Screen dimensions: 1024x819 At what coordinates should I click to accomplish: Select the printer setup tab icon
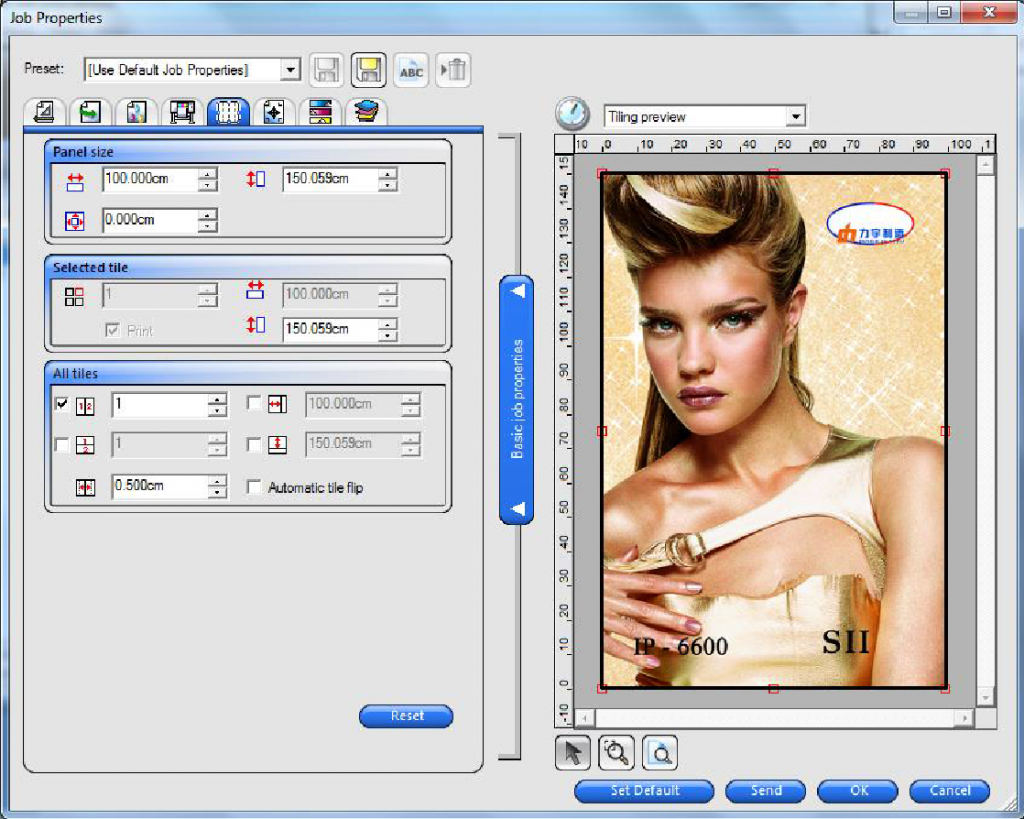tap(181, 113)
